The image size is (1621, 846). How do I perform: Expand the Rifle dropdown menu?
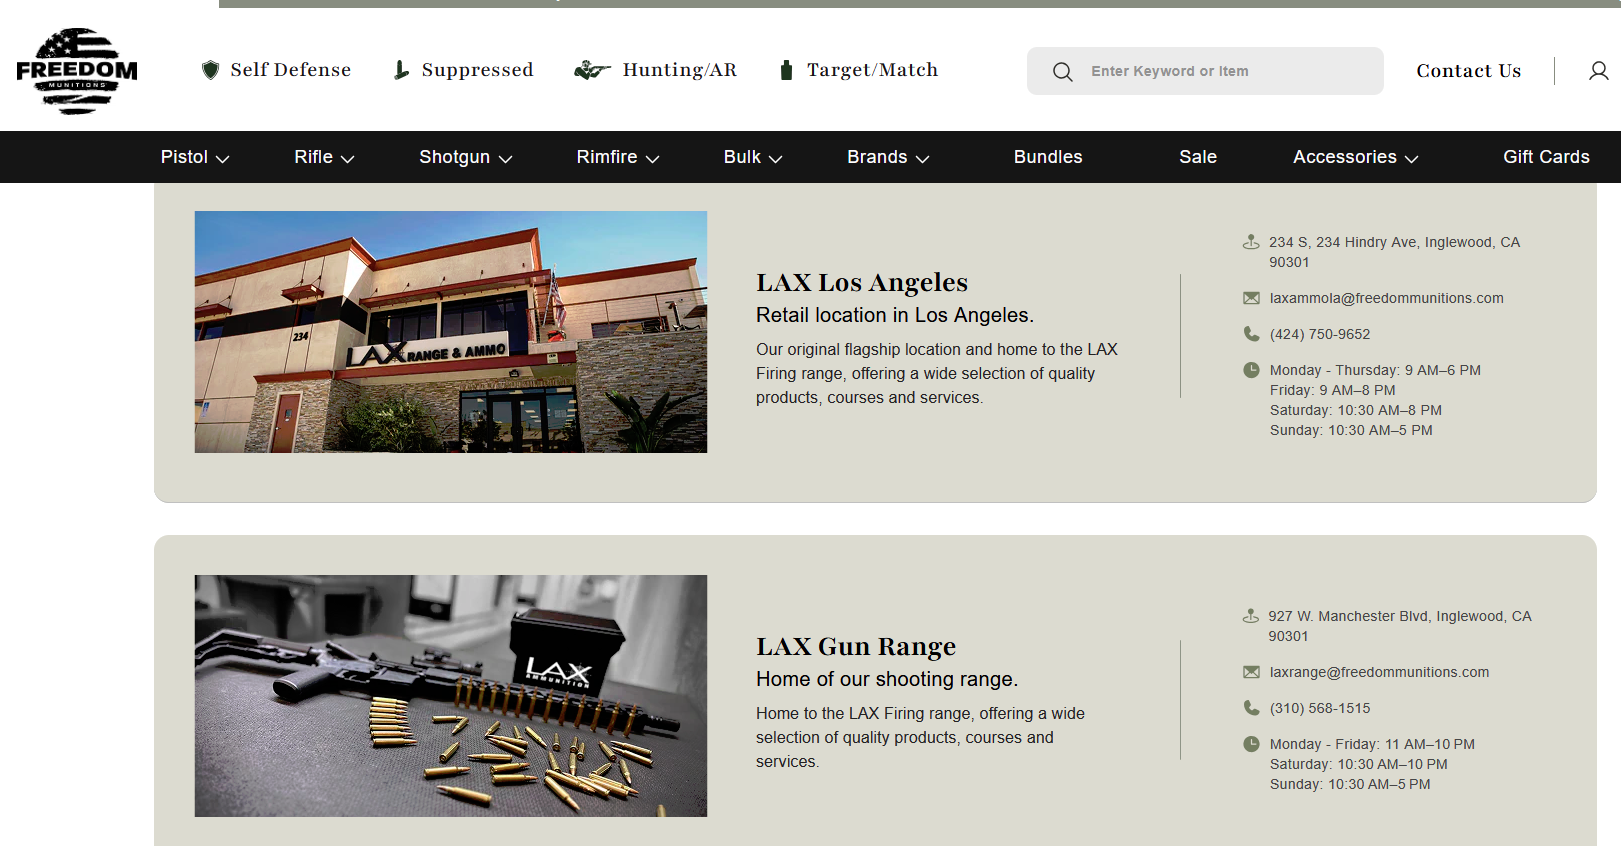pyautogui.click(x=324, y=157)
